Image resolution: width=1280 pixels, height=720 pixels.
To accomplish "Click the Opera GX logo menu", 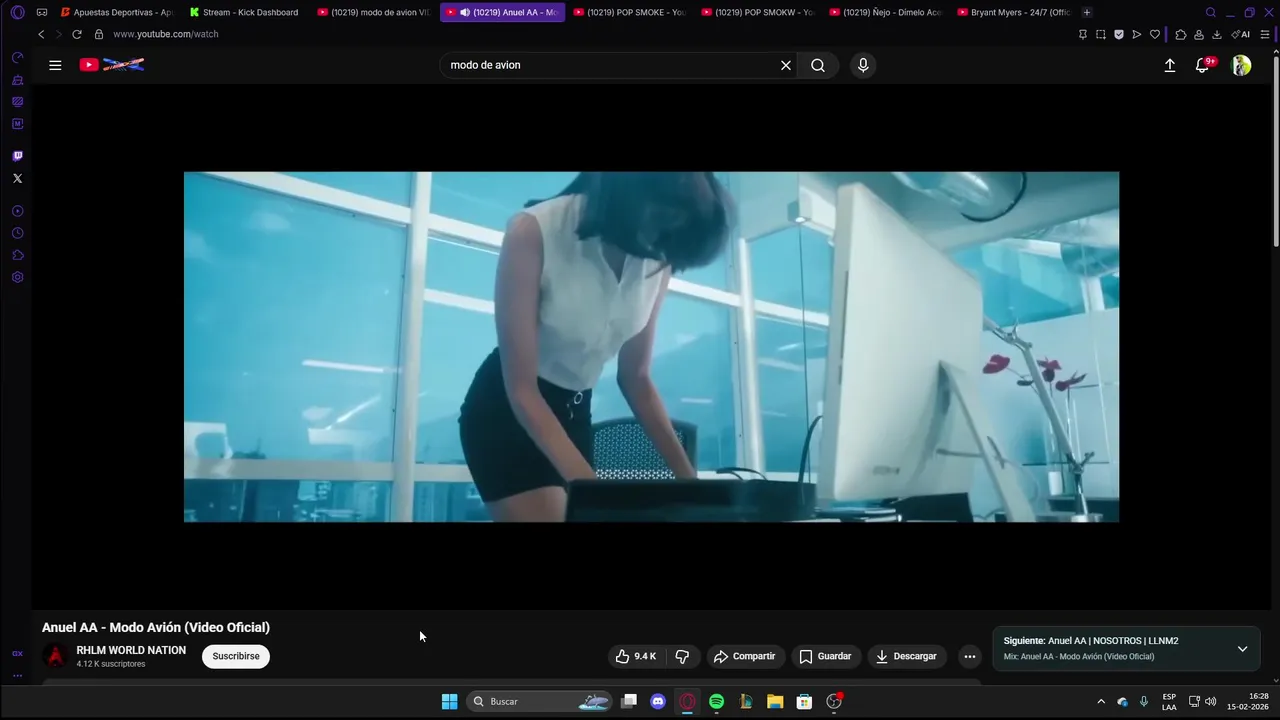I will click(17, 12).
